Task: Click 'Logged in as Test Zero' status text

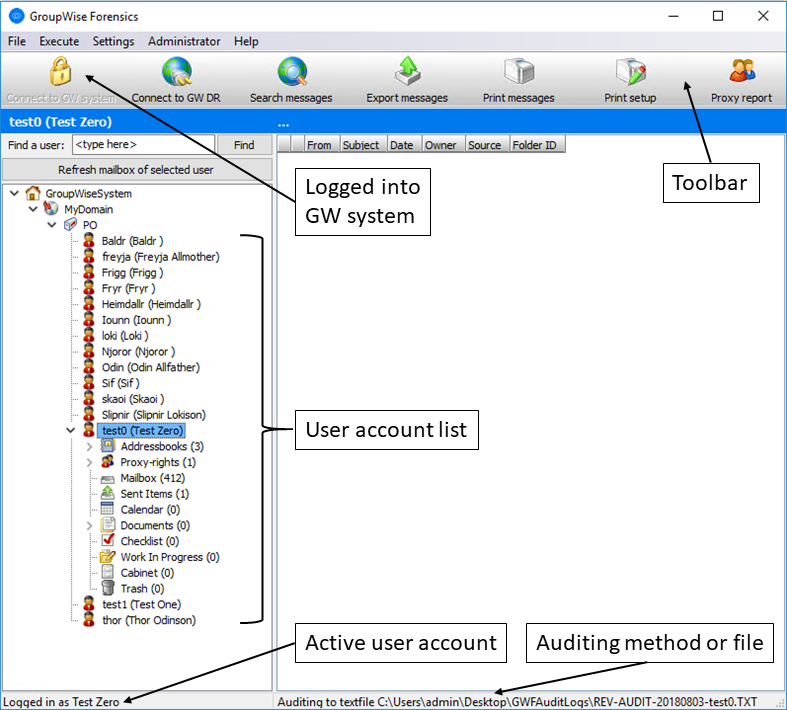Action: pyautogui.click(x=61, y=701)
